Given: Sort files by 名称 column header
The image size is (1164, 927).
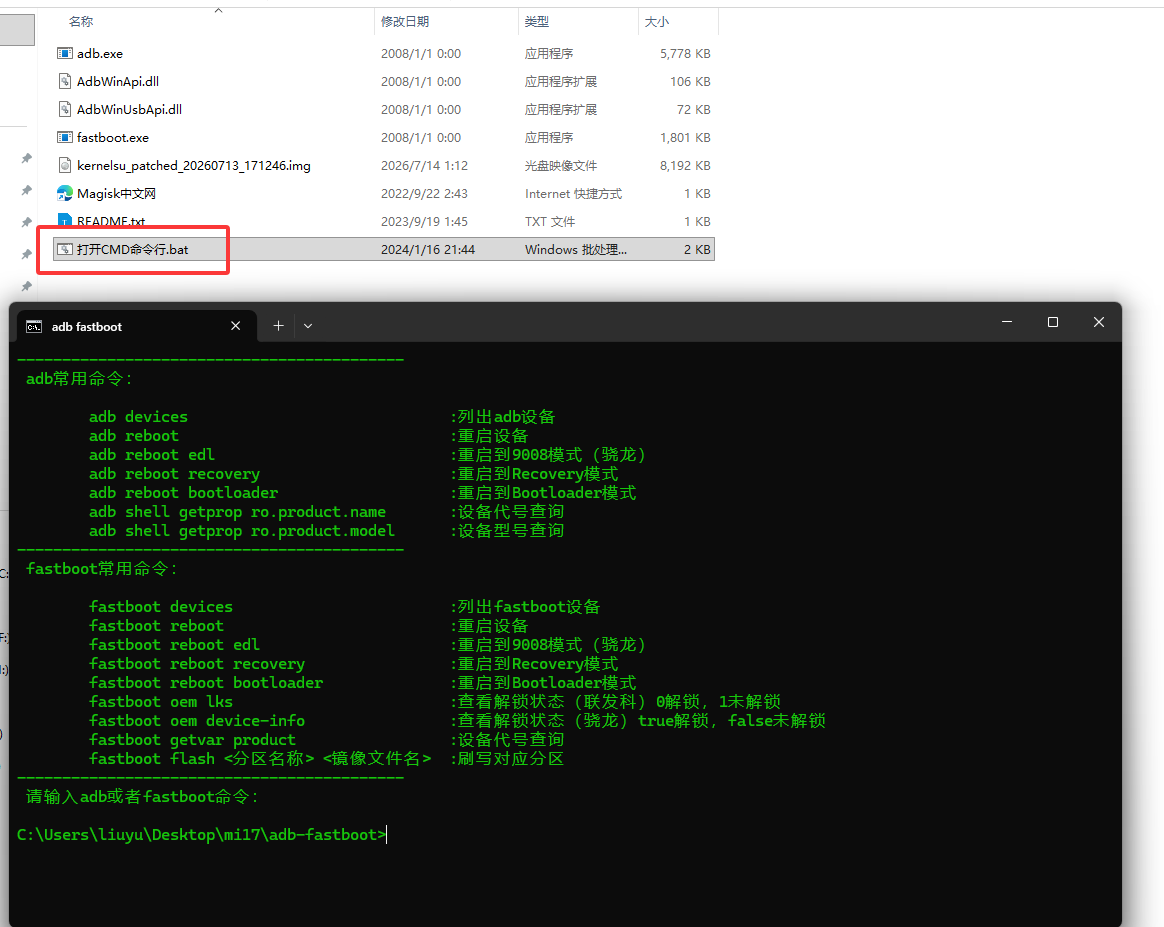Looking at the screenshot, I should coord(81,22).
